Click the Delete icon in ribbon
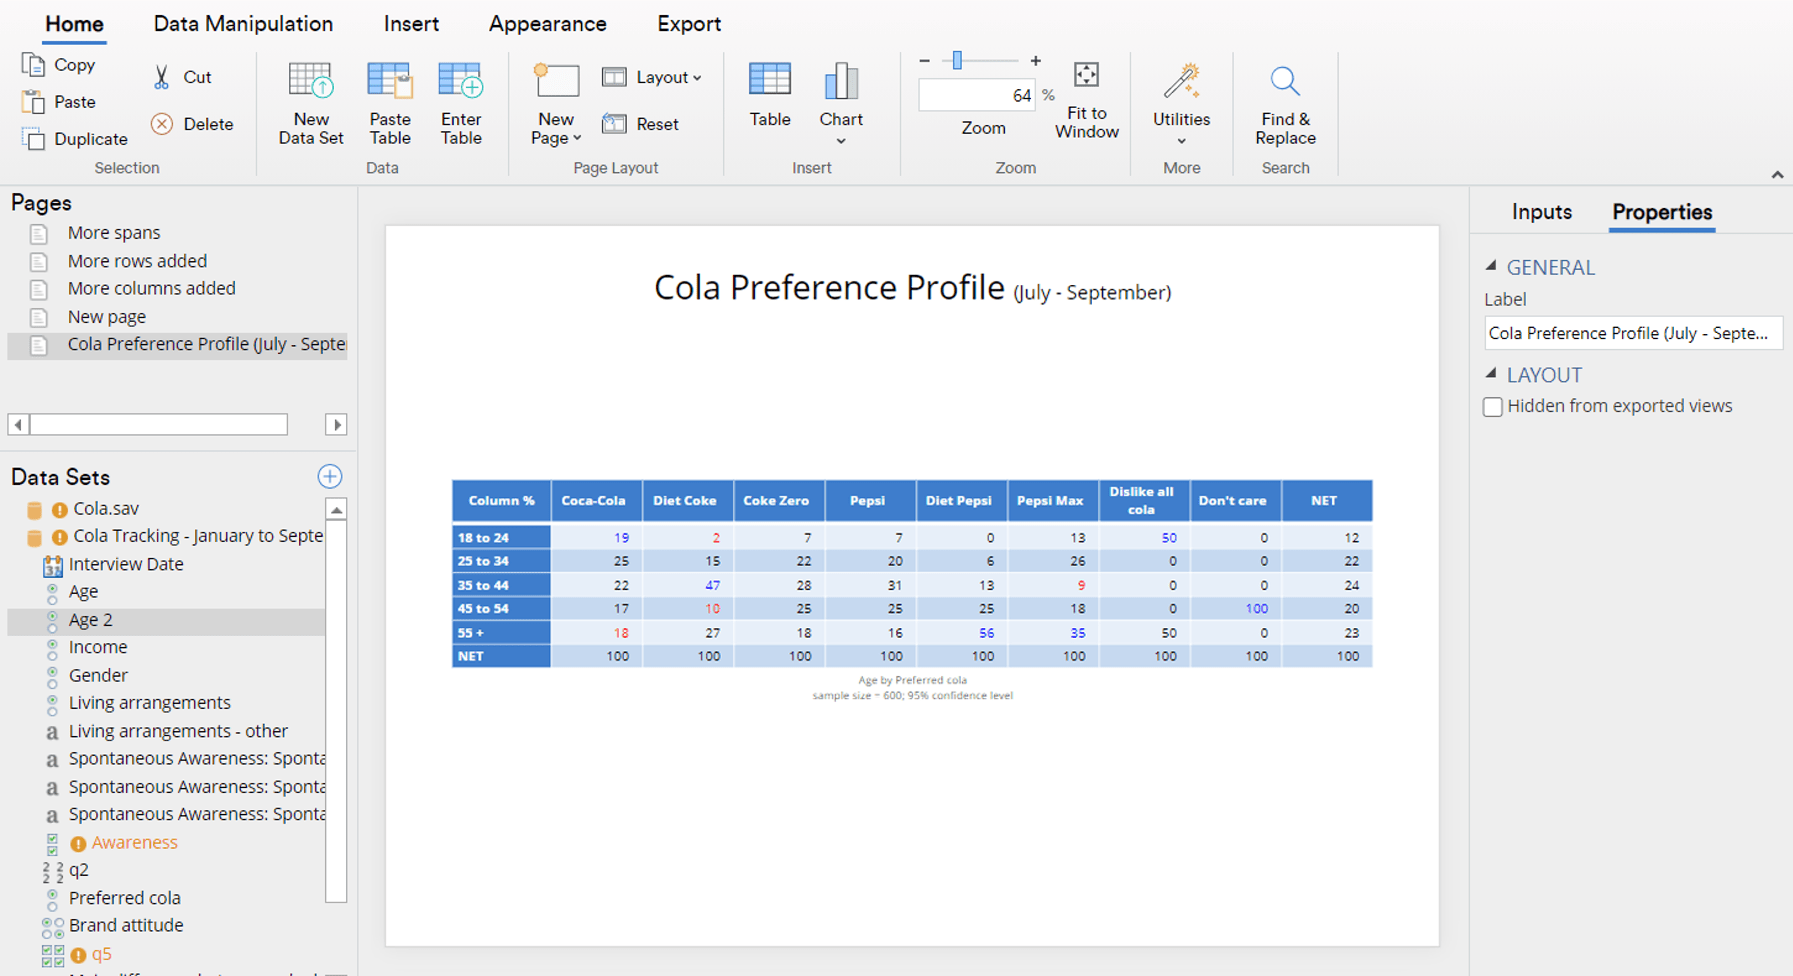Screen dimensions: 1793x976 162,124
